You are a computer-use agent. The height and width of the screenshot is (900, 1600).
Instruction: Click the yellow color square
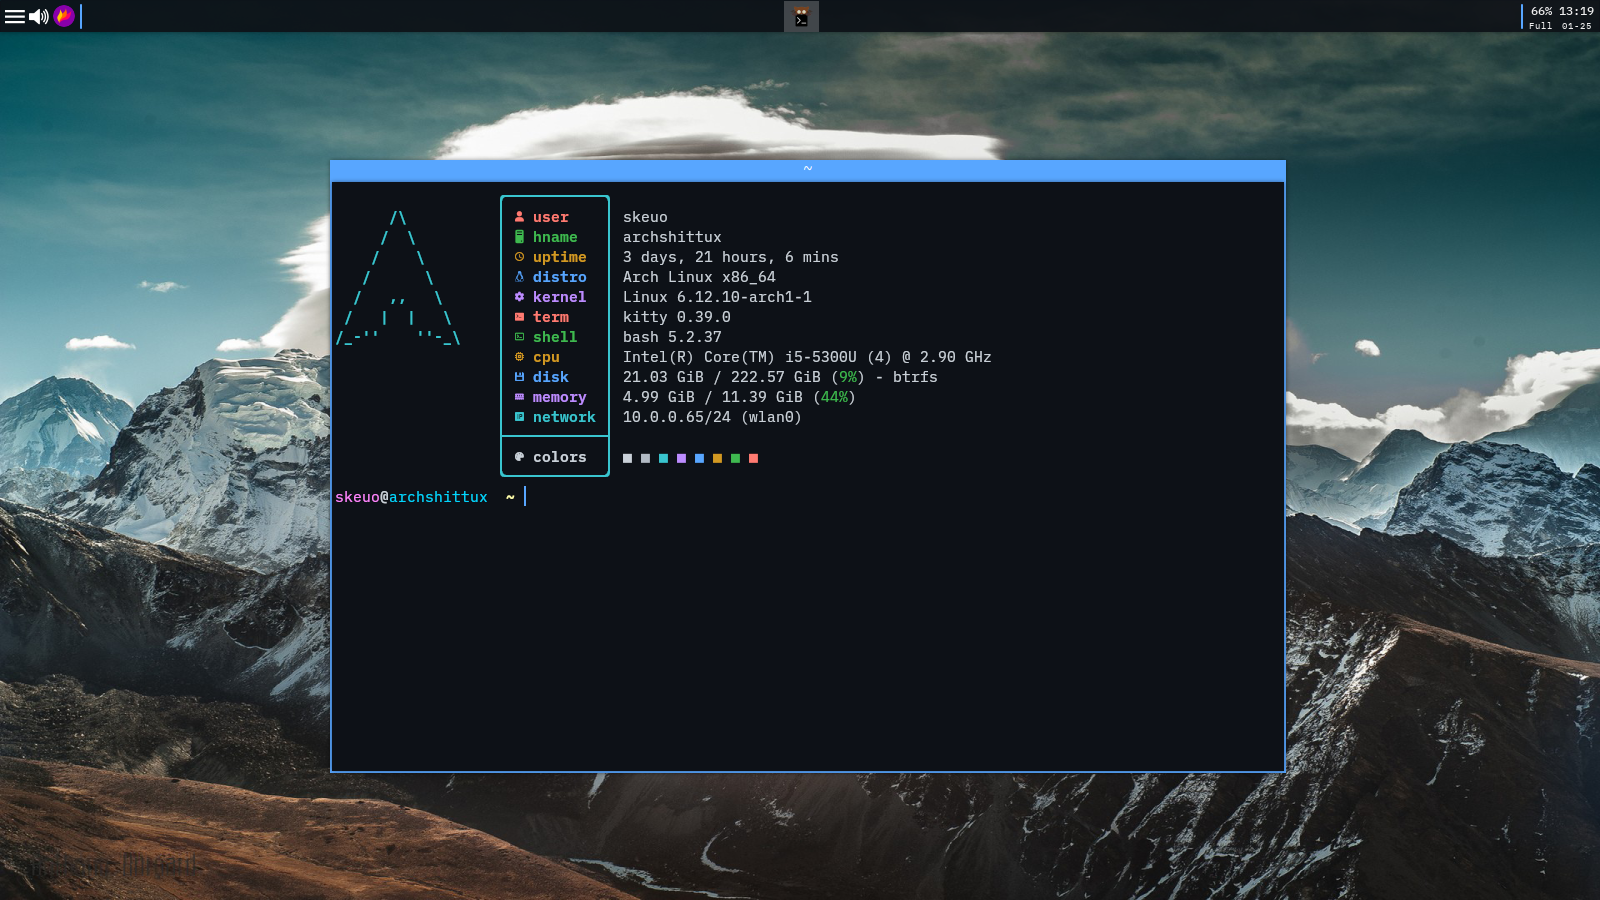click(717, 458)
